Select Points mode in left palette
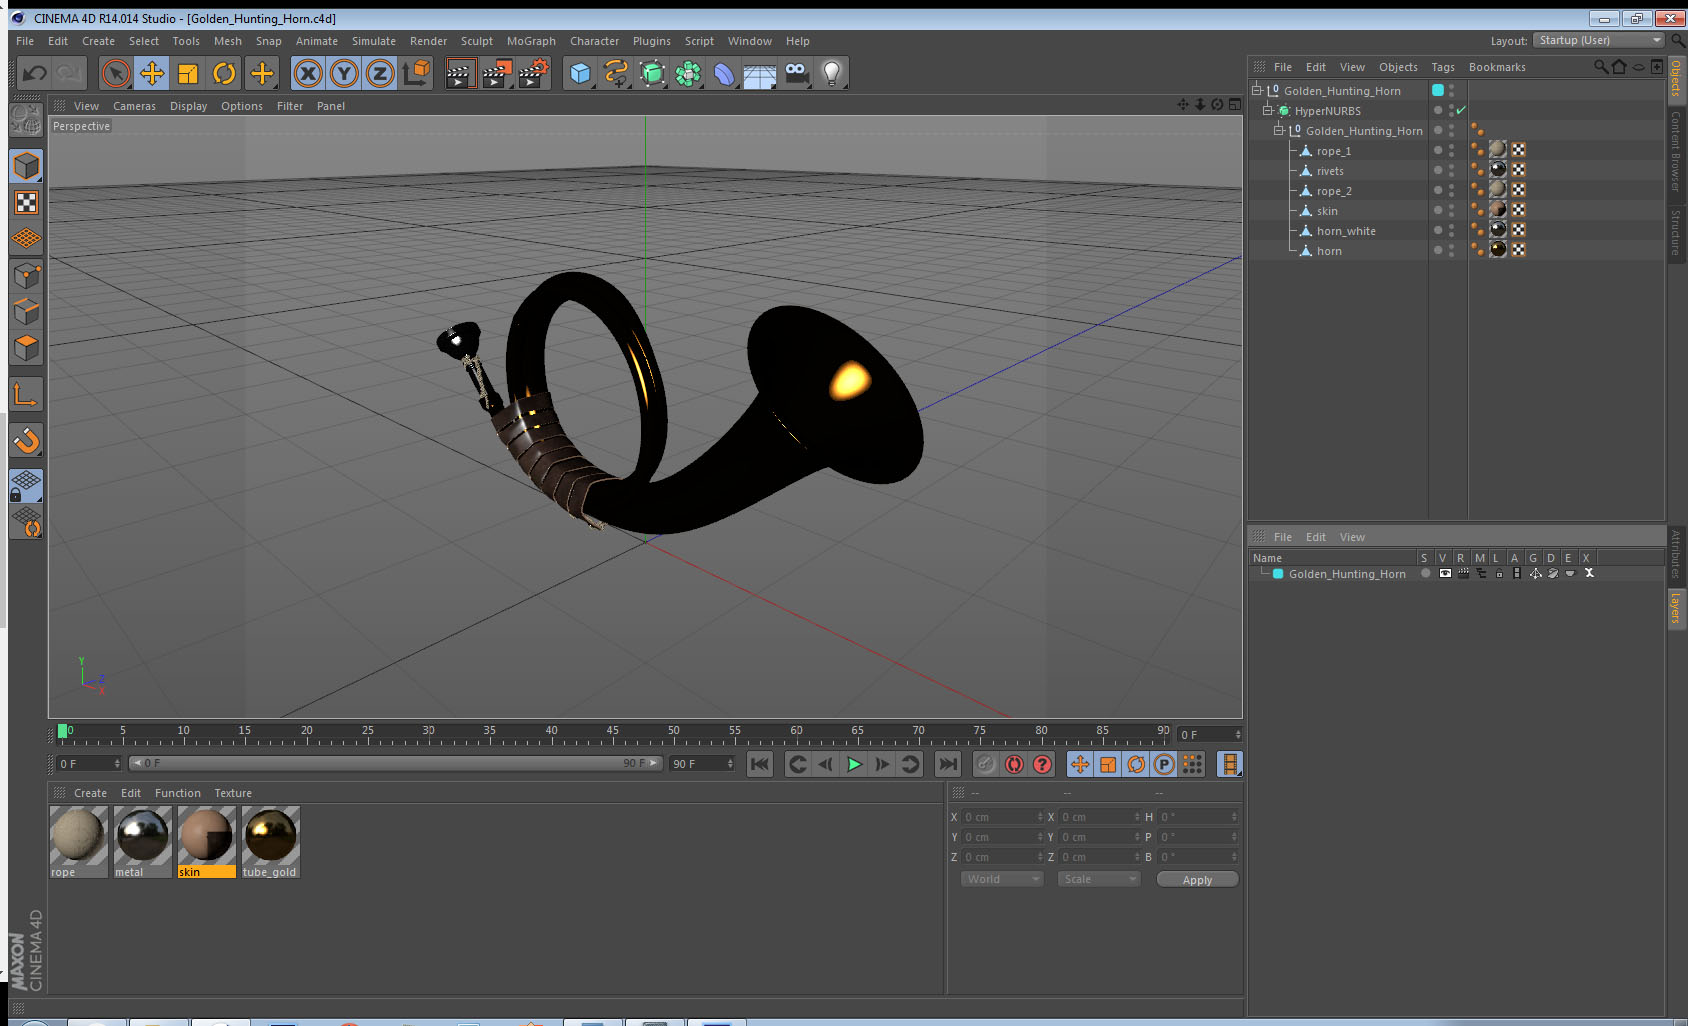The height and width of the screenshot is (1026, 1688). tap(26, 275)
